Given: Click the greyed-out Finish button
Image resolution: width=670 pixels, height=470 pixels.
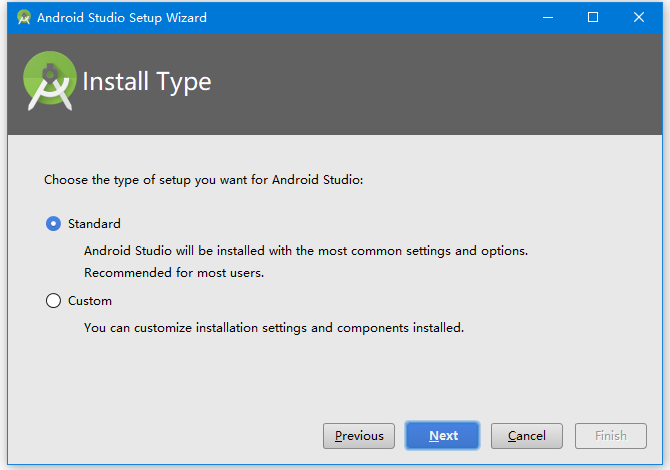Looking at the screenshot, I should point(611,436).
